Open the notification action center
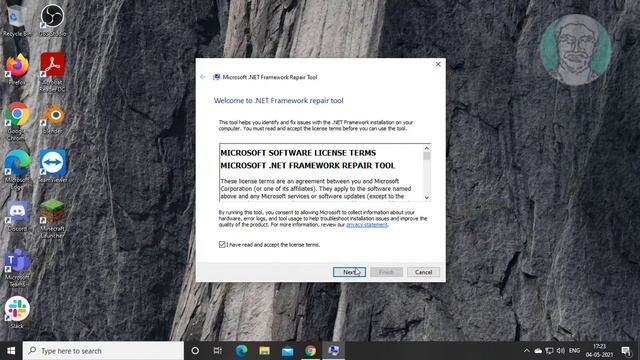Viewport: 640px width, 360px height. [x=626, y=351]
